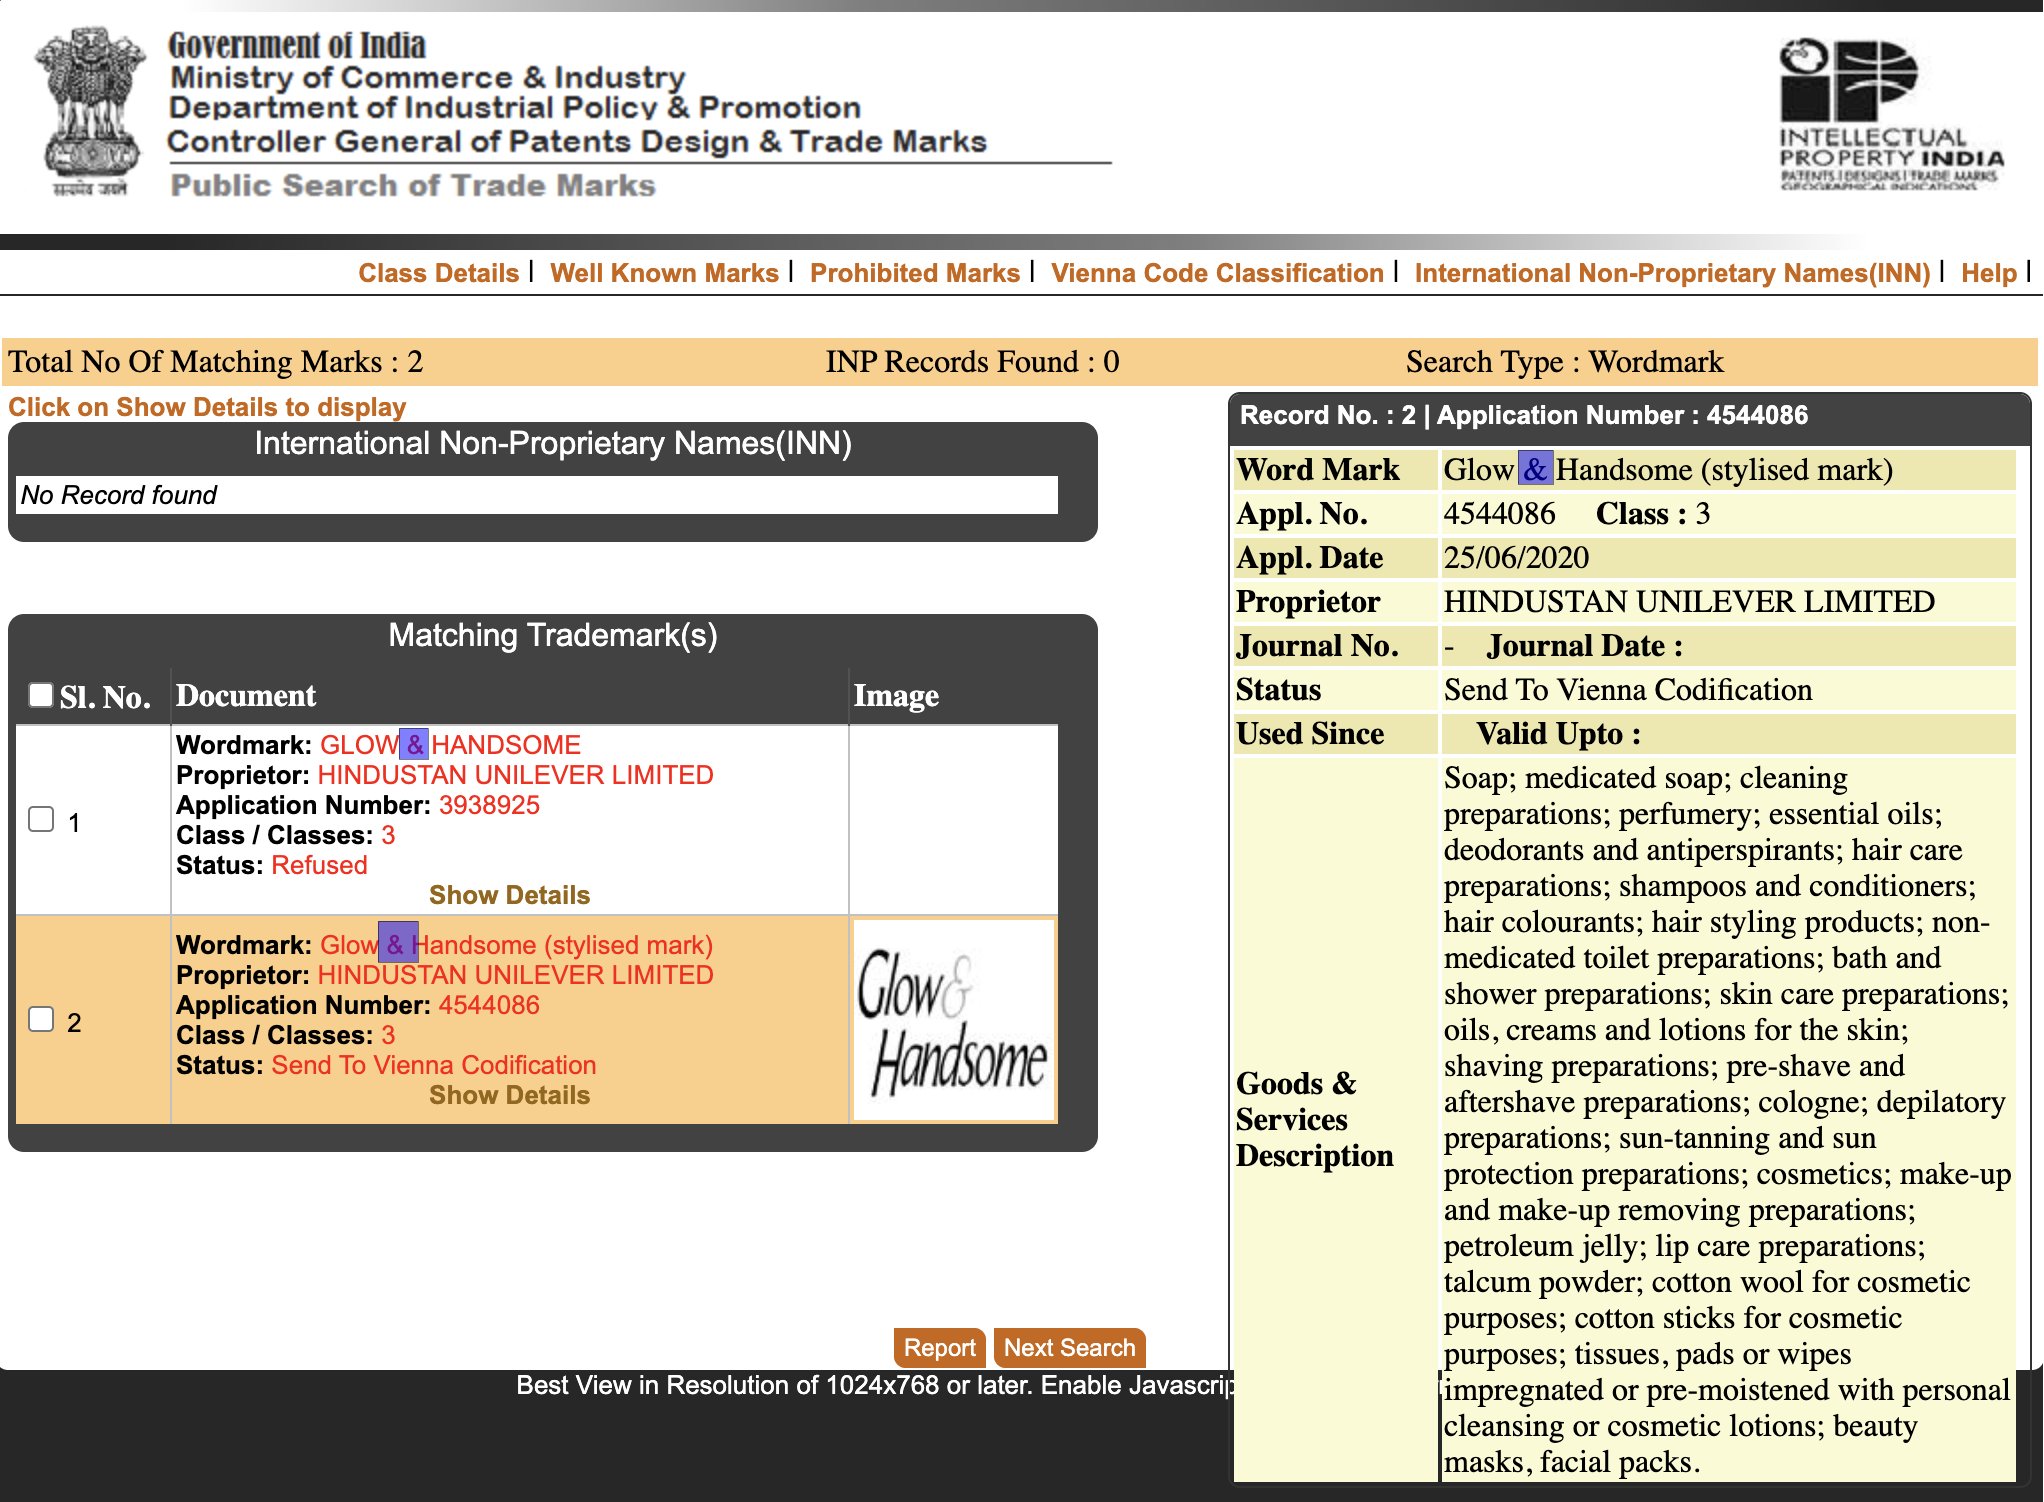Click the Record No. 2 details header
This screenshot has height=1502, width=2044.
coord(1629,416)
